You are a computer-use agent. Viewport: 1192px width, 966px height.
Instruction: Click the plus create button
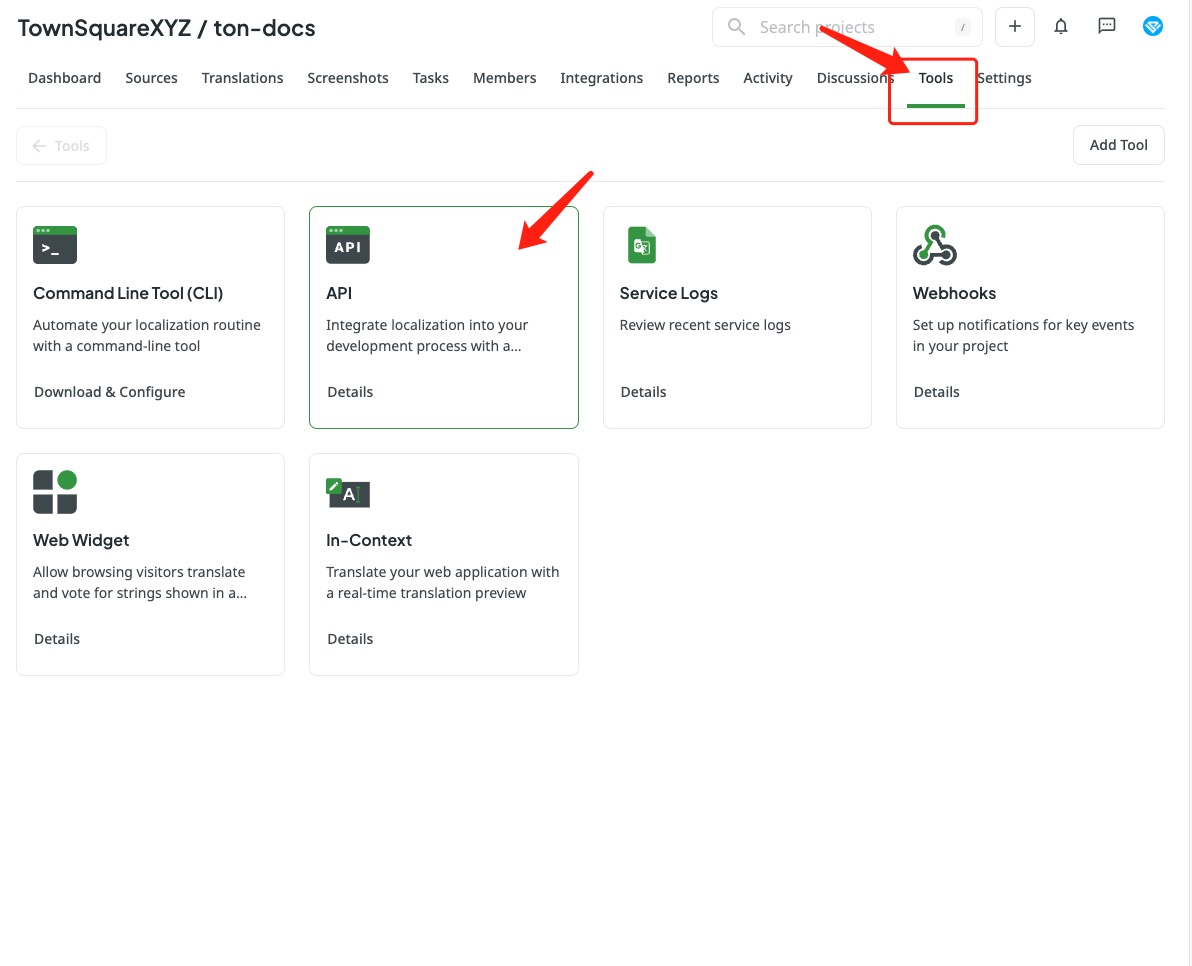(1014, 27)
